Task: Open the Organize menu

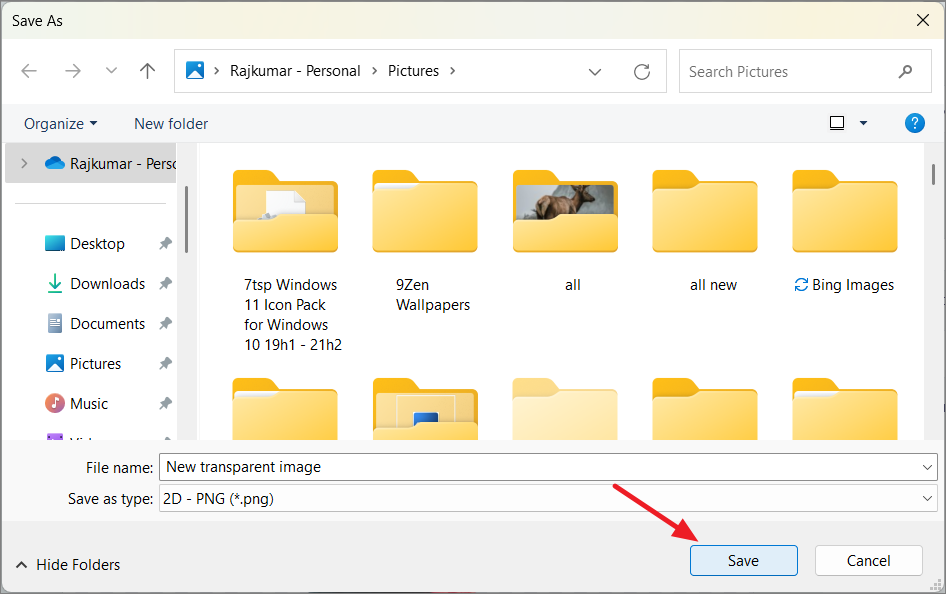Action: (60, 124)
